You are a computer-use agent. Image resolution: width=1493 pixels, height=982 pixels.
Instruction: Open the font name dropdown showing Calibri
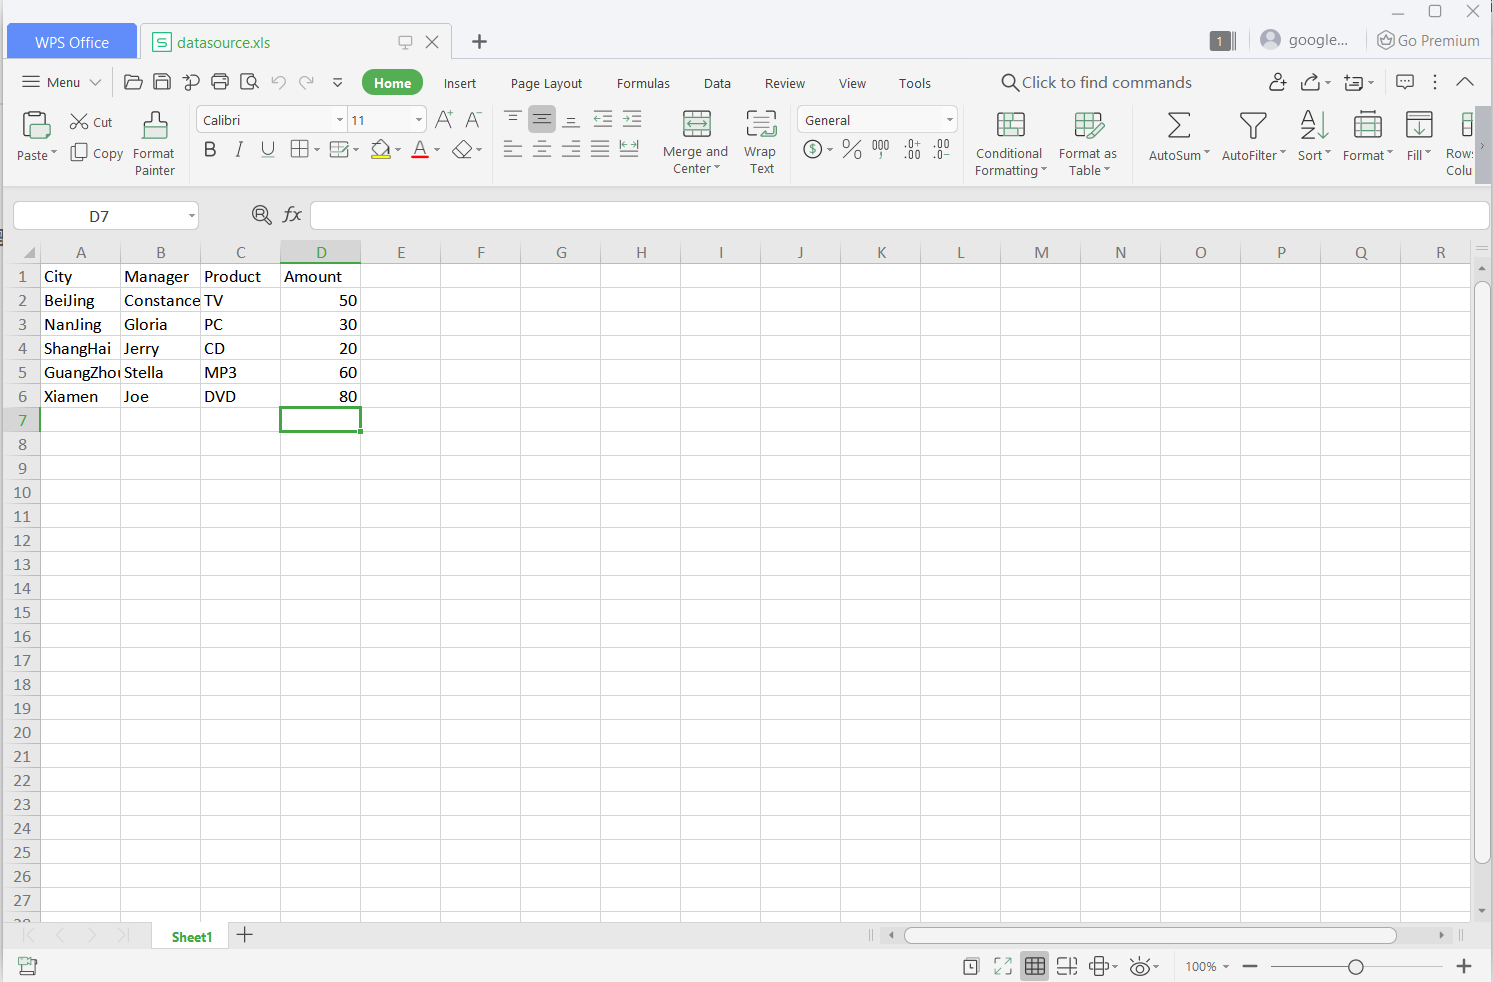pos(339,120)
